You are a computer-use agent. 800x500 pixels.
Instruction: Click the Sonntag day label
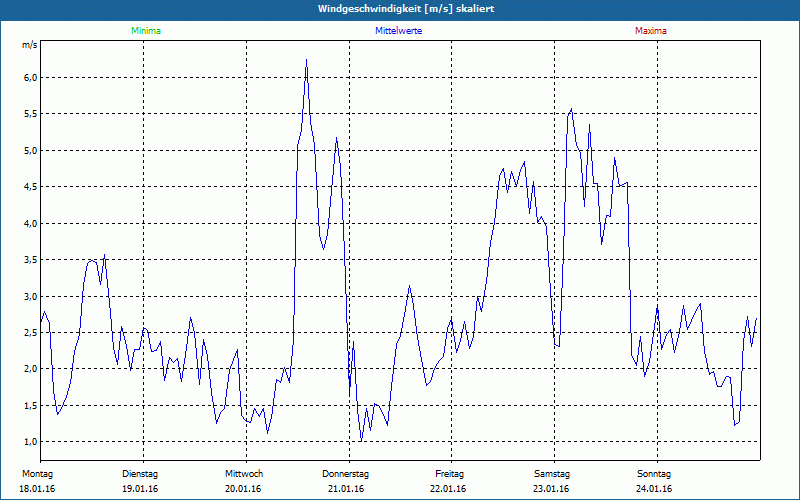(654, 474)
